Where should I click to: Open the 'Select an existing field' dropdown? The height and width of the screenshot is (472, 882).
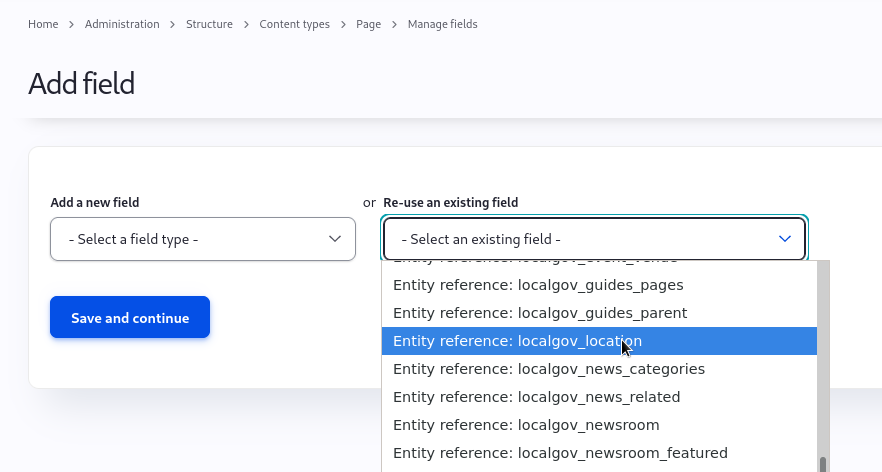595,239
